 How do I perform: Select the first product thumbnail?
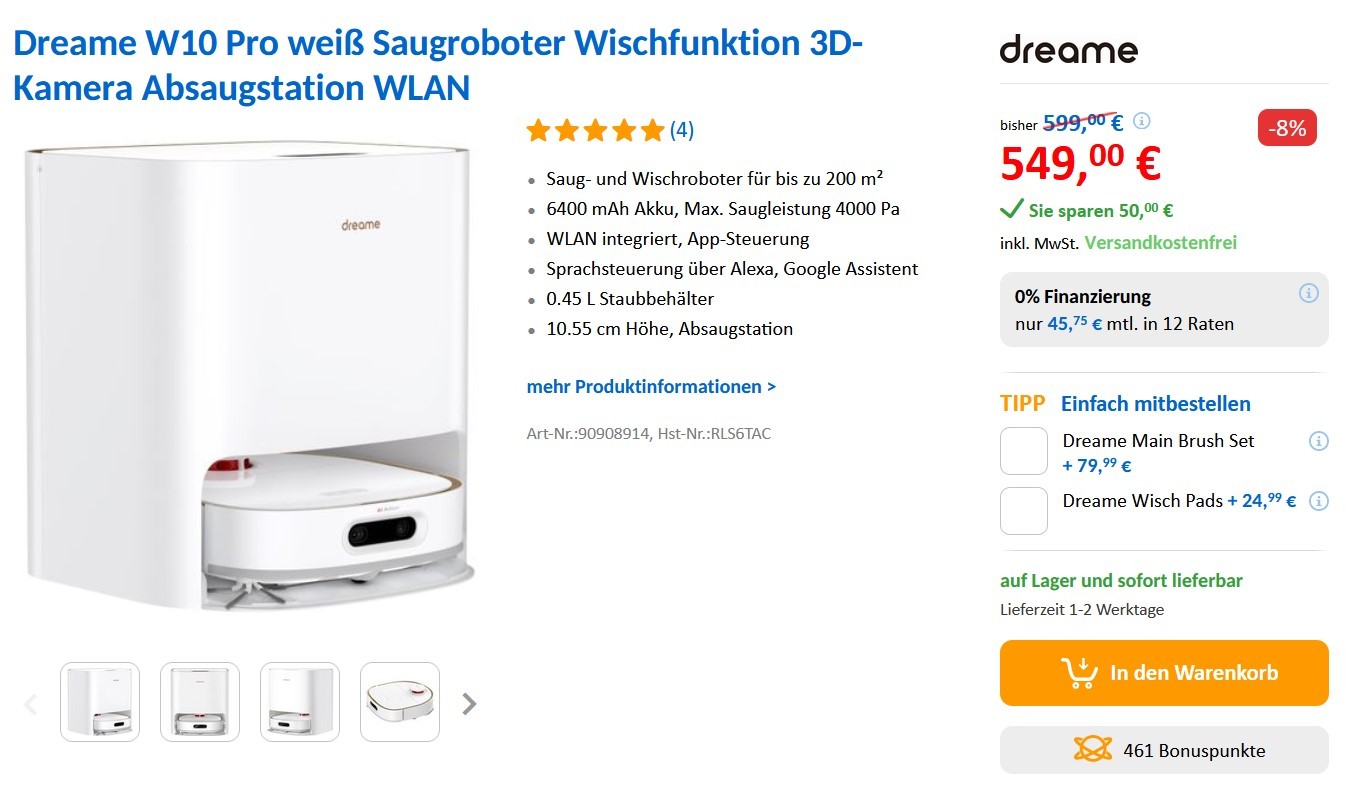(100, 702)
